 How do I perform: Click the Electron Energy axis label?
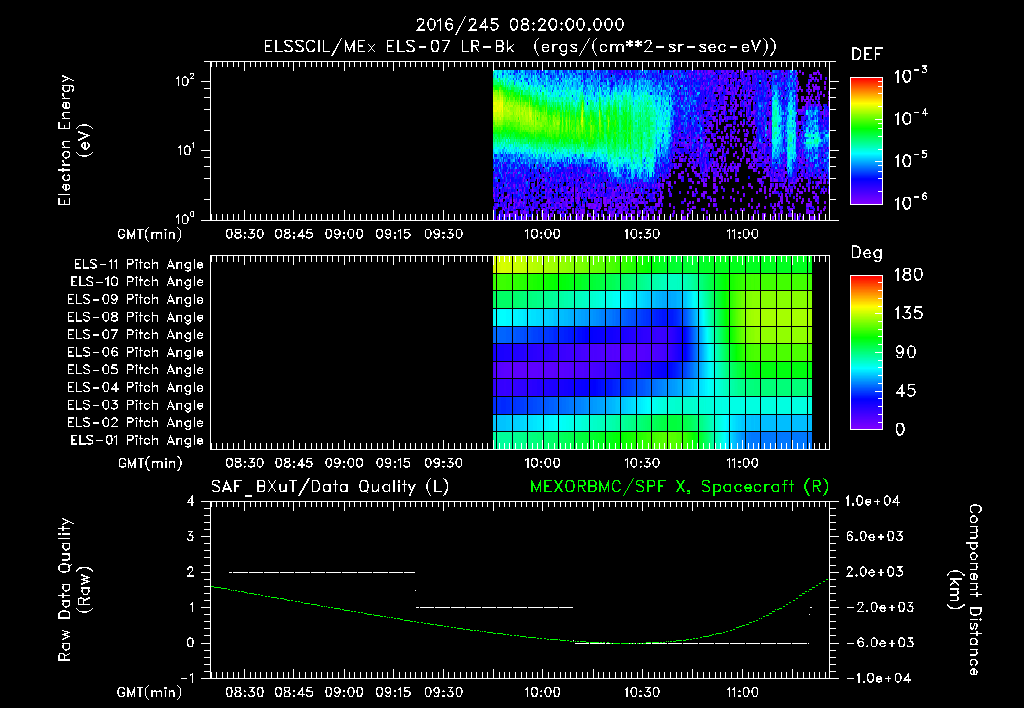73,140
